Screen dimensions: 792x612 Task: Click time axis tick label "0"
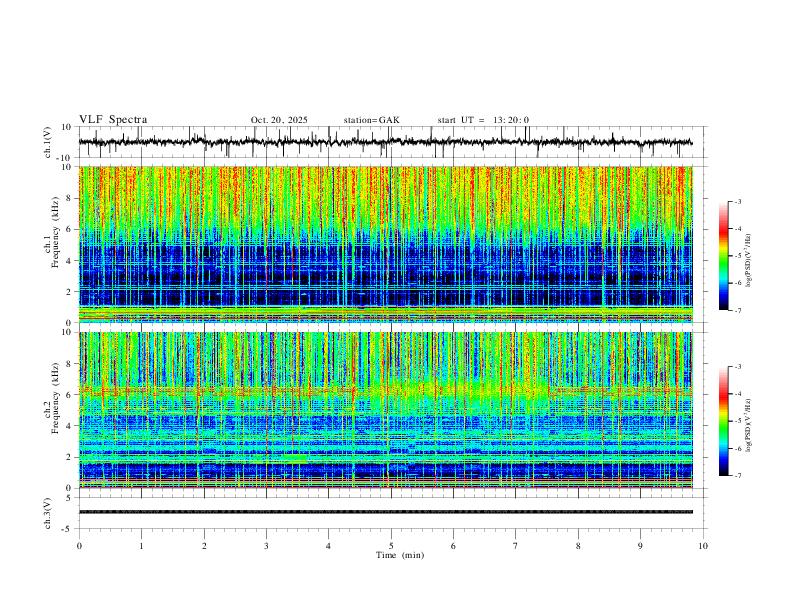click(x=79, y=546)
